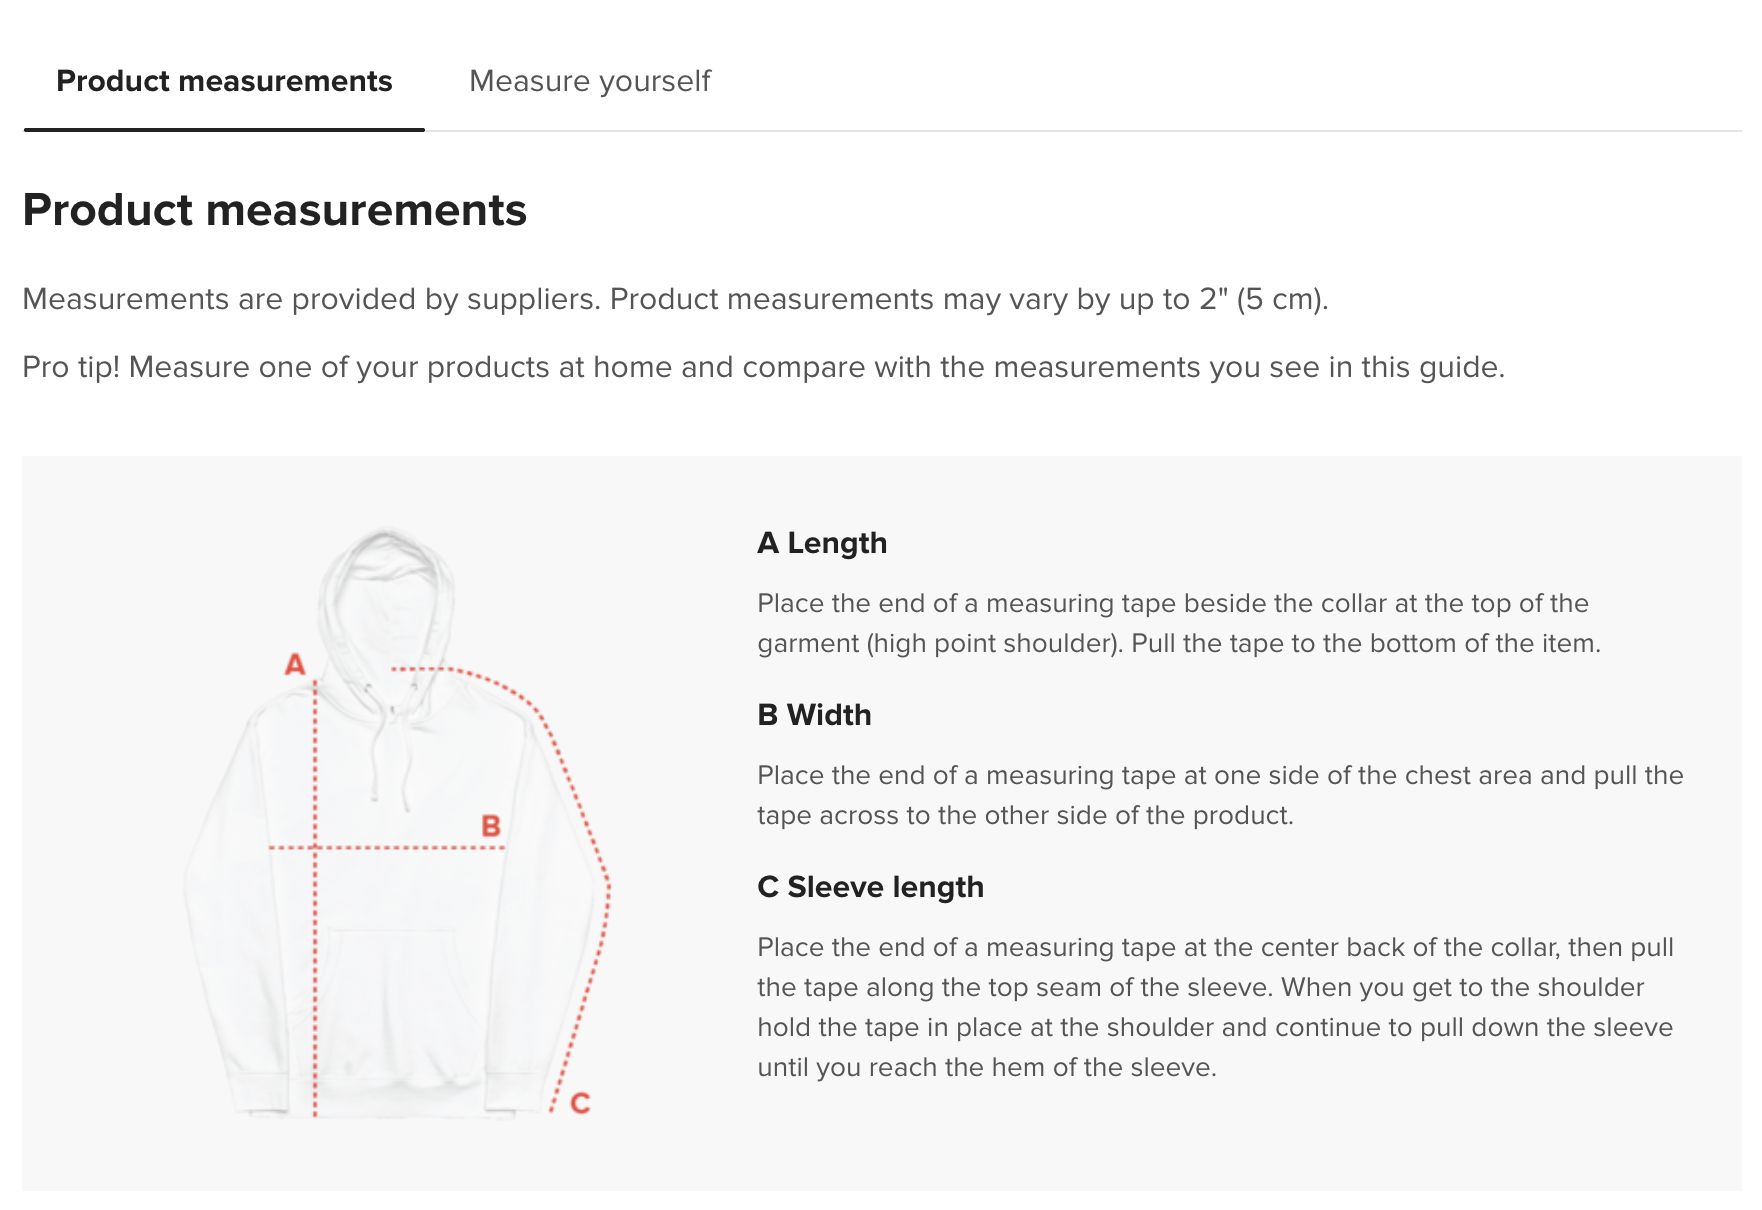Click the text about measurements provided by suppliers
This screenshot has height=1210, width=1762.
point(675,299)
